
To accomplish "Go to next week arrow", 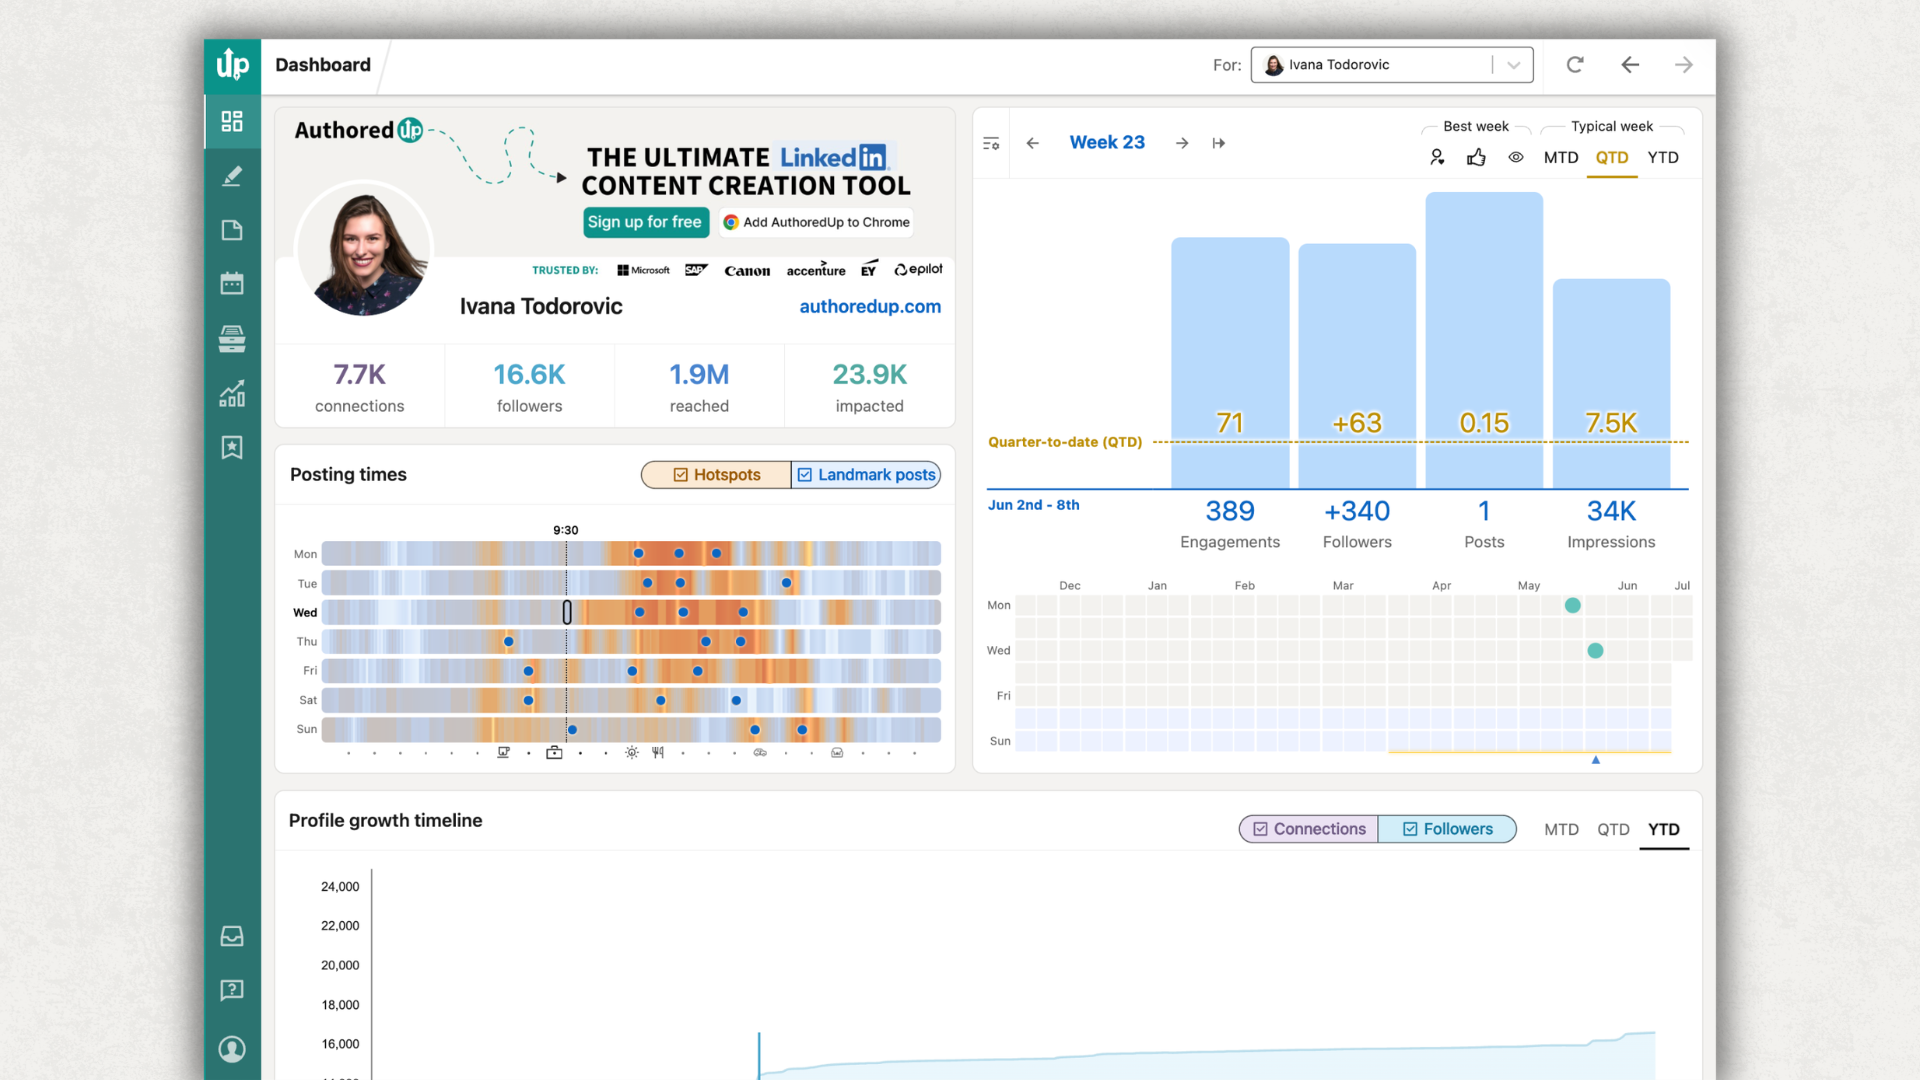I will [x=1182, y=143].
